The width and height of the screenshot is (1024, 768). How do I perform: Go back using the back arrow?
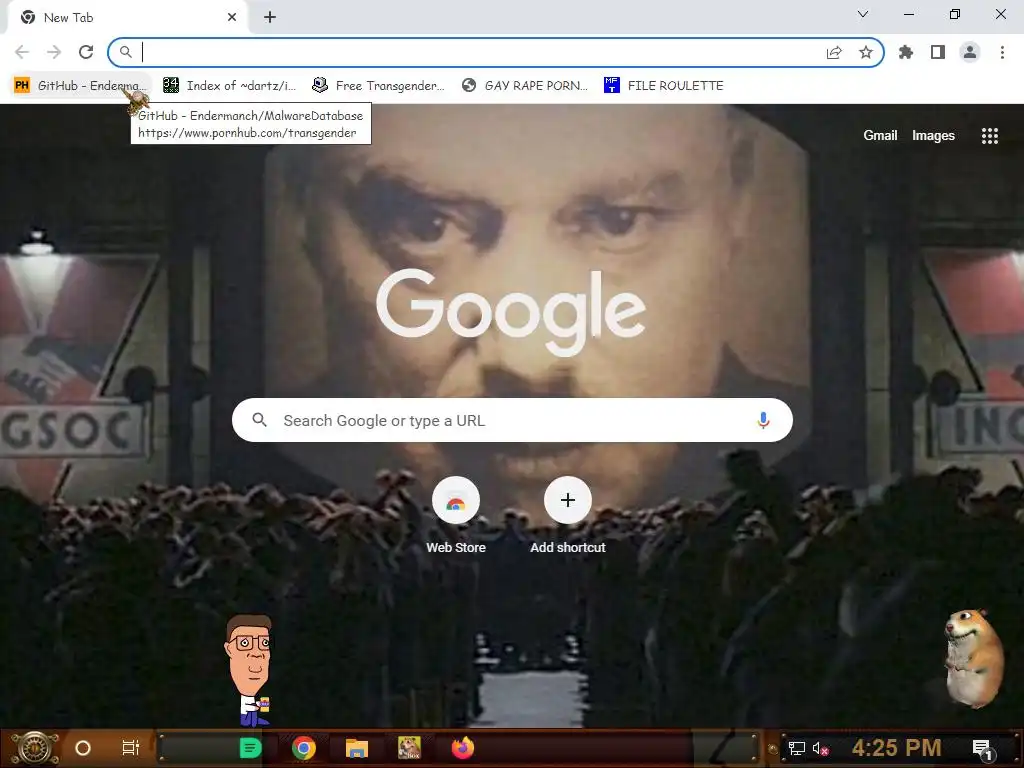[22, 52]
